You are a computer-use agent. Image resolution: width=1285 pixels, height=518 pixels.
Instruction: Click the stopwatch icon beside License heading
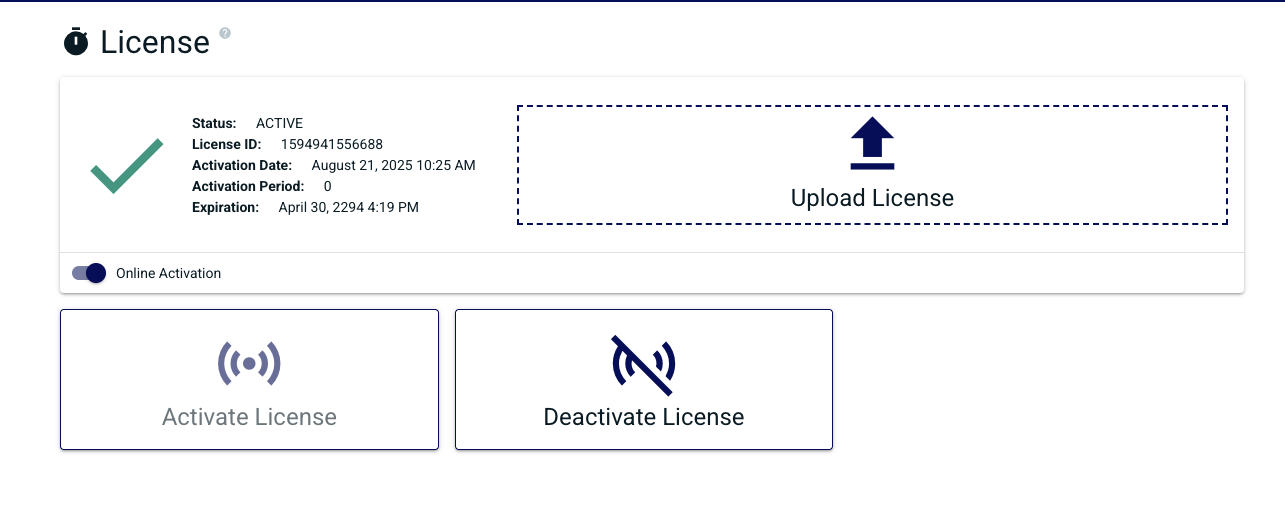[x=76, y=42]
